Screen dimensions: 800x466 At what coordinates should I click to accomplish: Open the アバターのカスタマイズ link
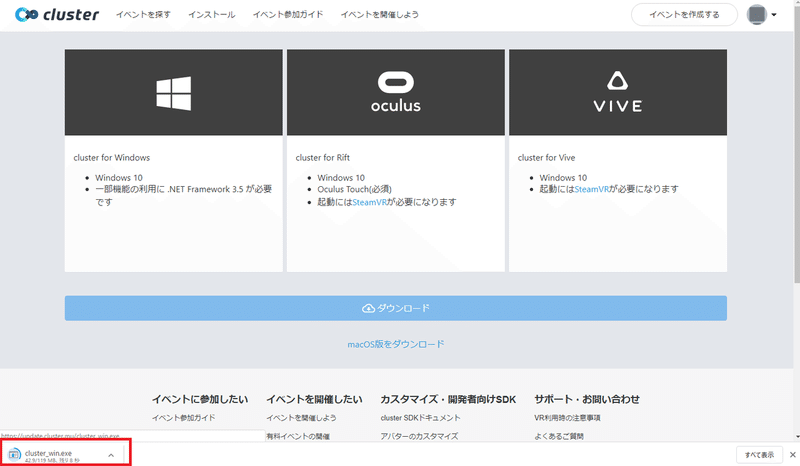(x=419, y=436)
